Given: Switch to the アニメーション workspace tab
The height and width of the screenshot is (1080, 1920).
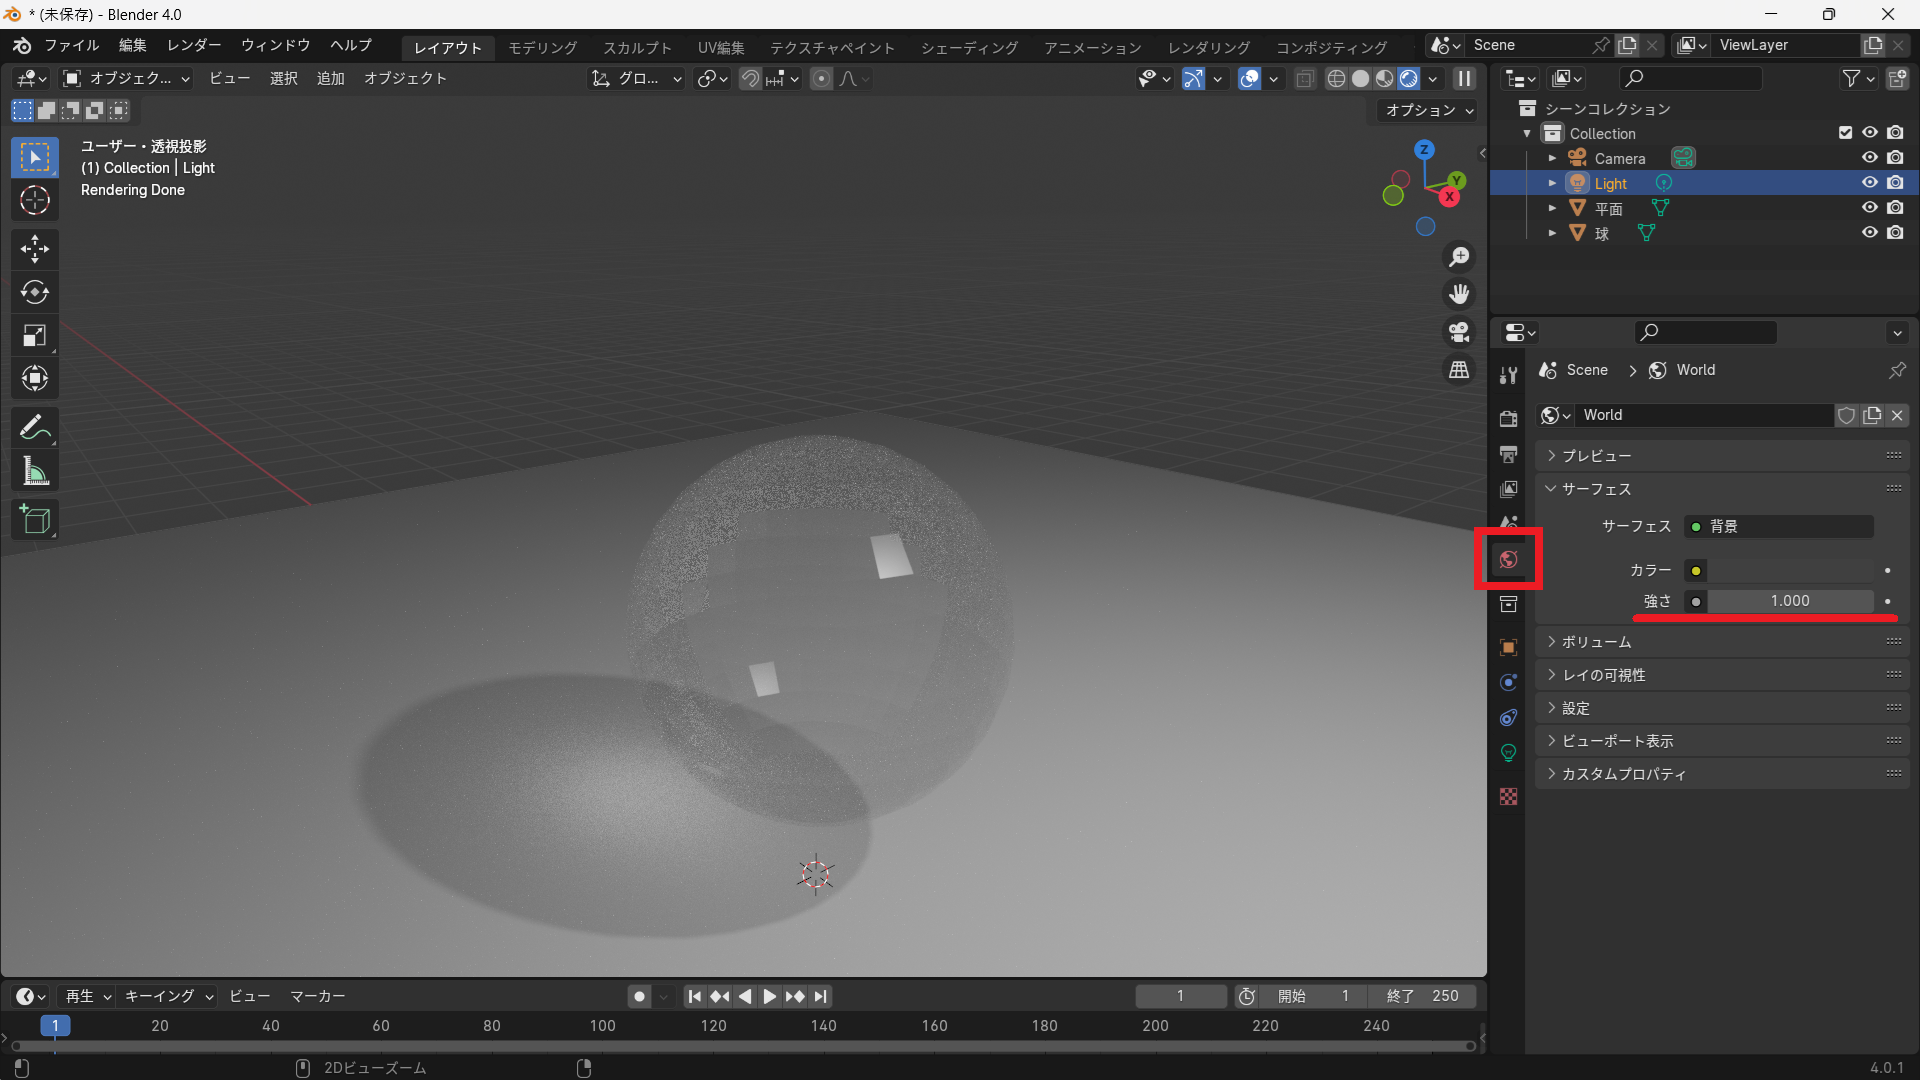Looking at the screenshot, I should point(1093,48).
